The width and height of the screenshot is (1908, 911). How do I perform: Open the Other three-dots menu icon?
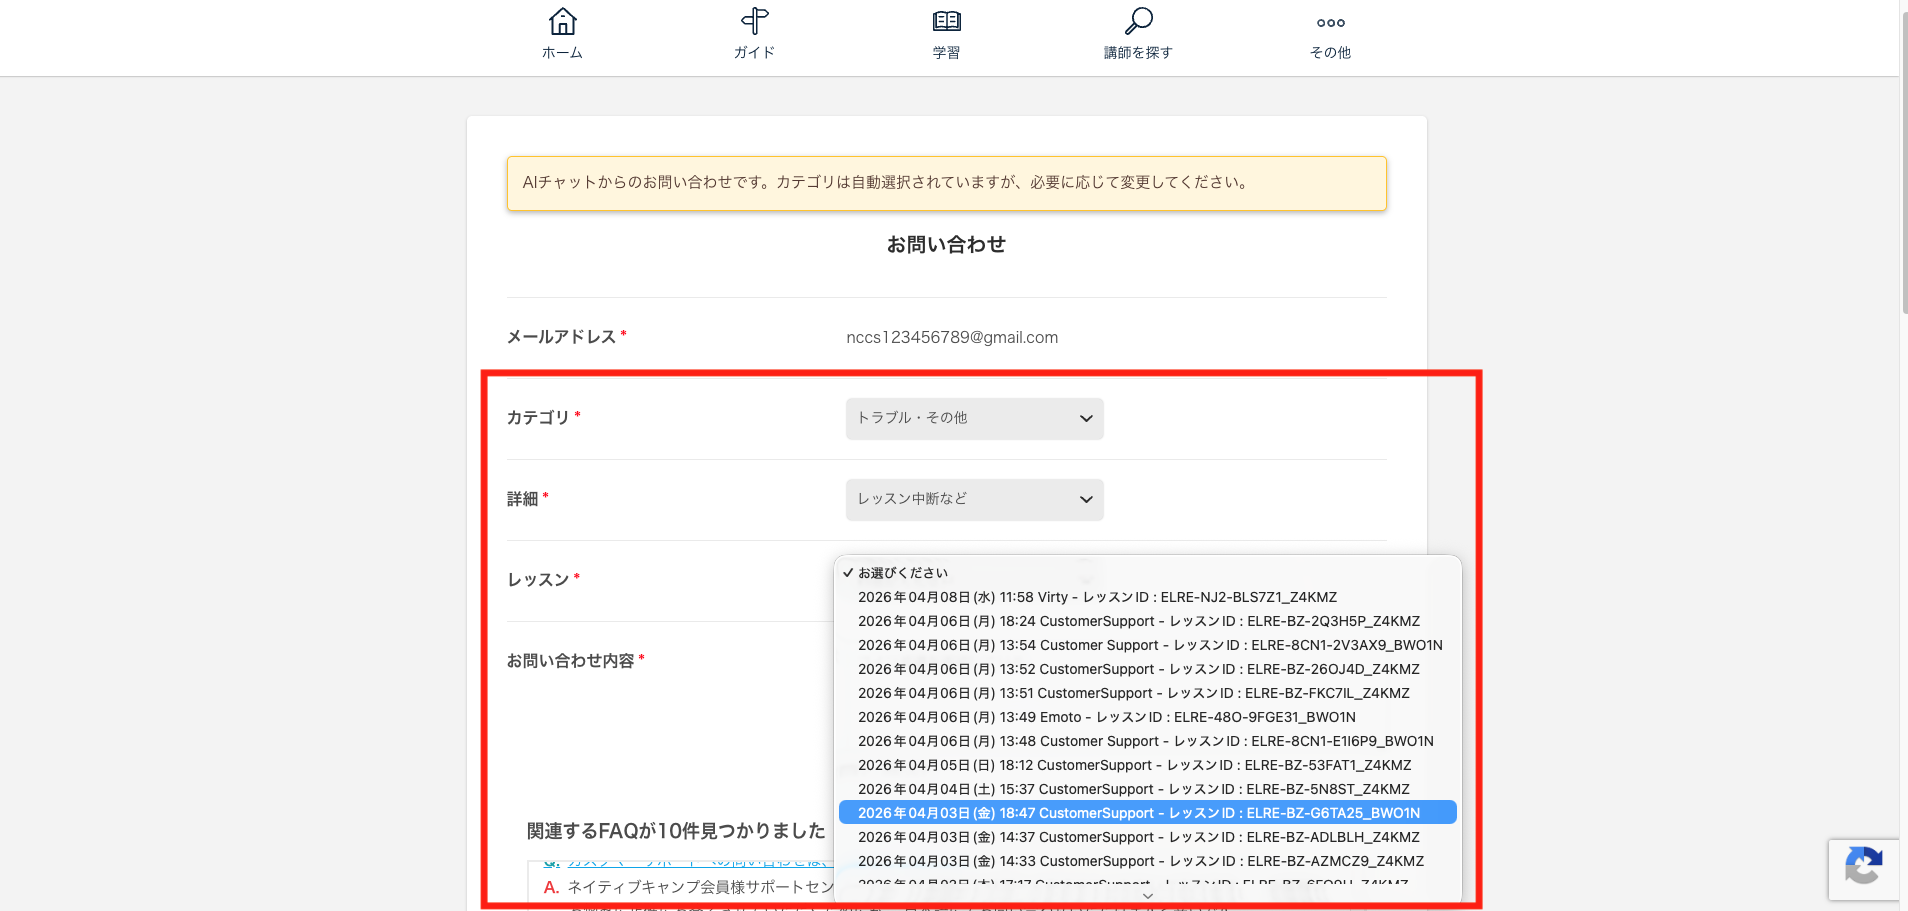(x=1330, y=23)
